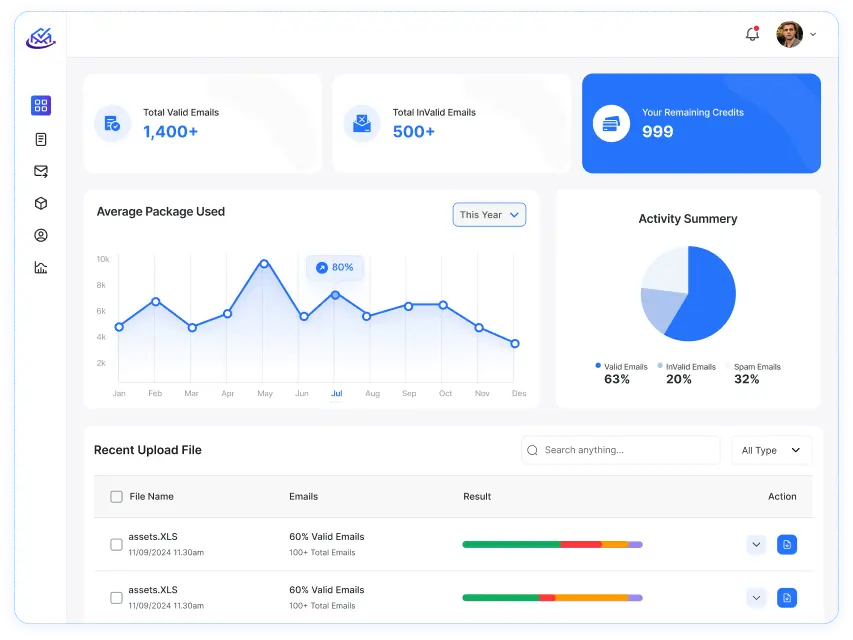Open the email envelope sidebar icon
The width and height of the screenshot is (853, 640).
(41, 171)
